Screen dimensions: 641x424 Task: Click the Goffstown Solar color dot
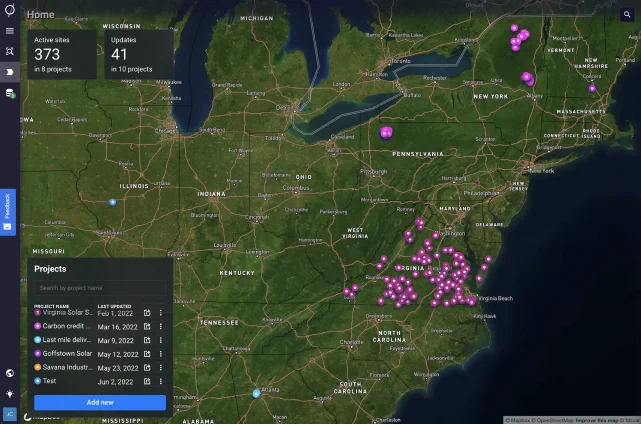click(38, 353)
